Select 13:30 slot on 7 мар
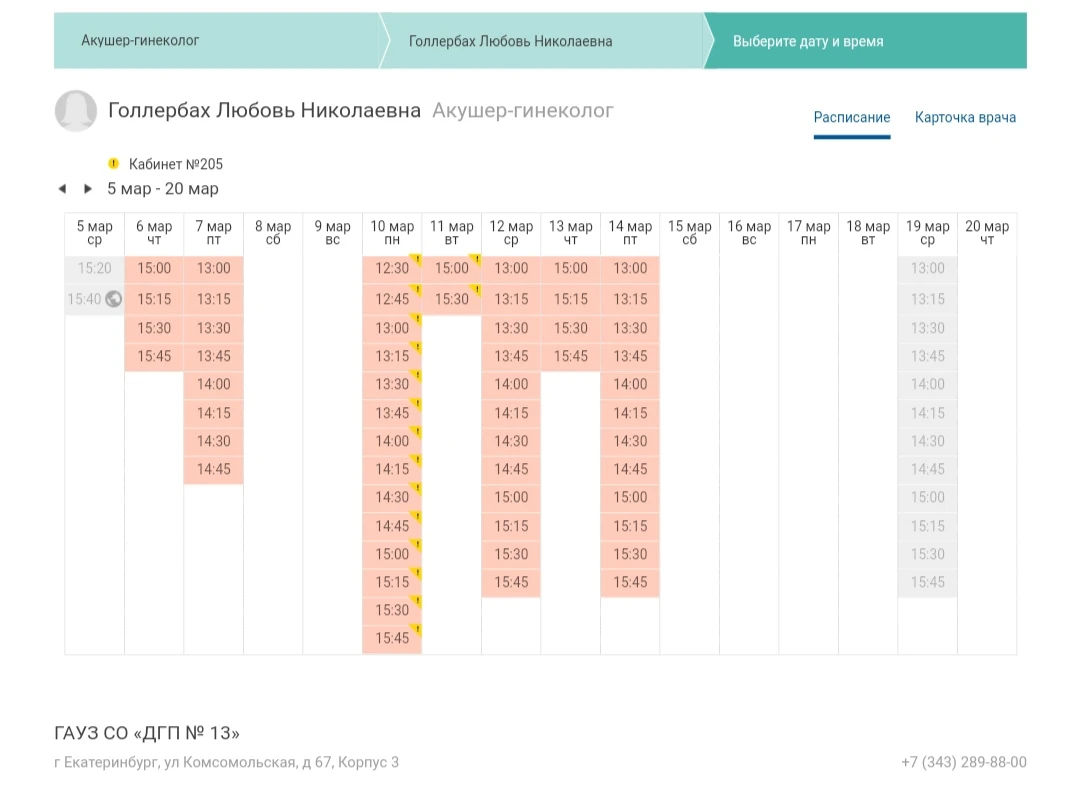 [x=214, y=329]
